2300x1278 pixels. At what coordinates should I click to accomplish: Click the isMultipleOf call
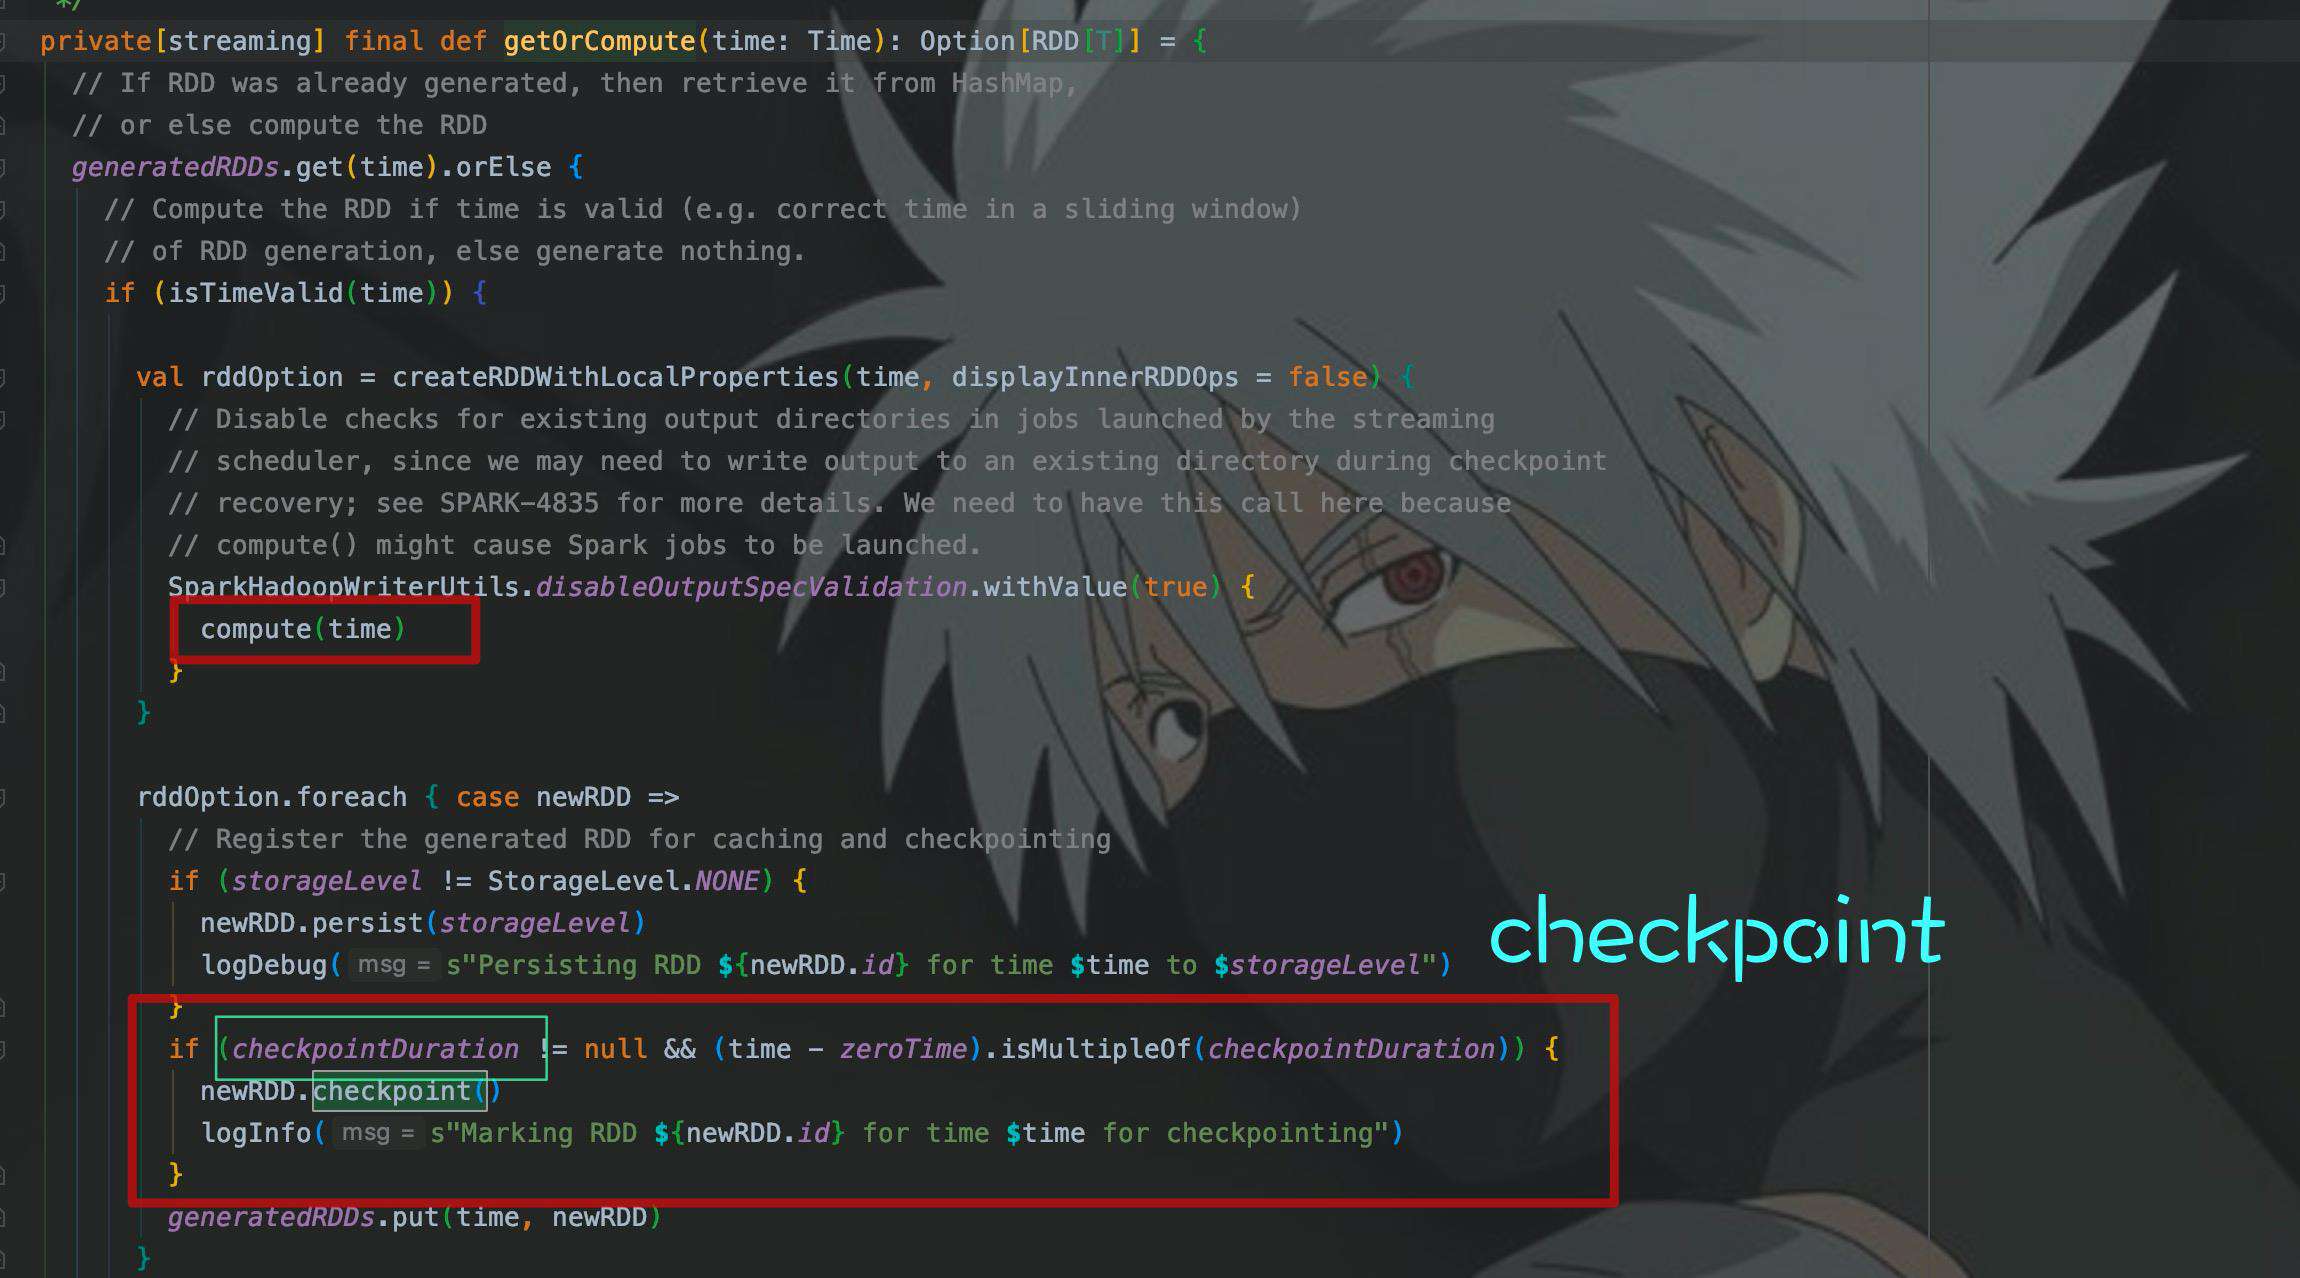1095,1049
